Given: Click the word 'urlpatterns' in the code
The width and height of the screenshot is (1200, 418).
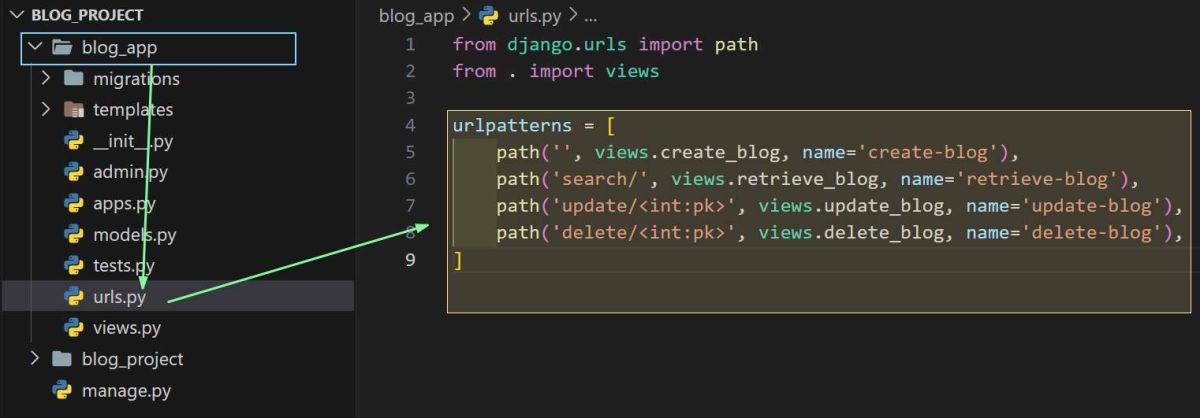Looking at the screenshot, I should [x=512, y=125].
